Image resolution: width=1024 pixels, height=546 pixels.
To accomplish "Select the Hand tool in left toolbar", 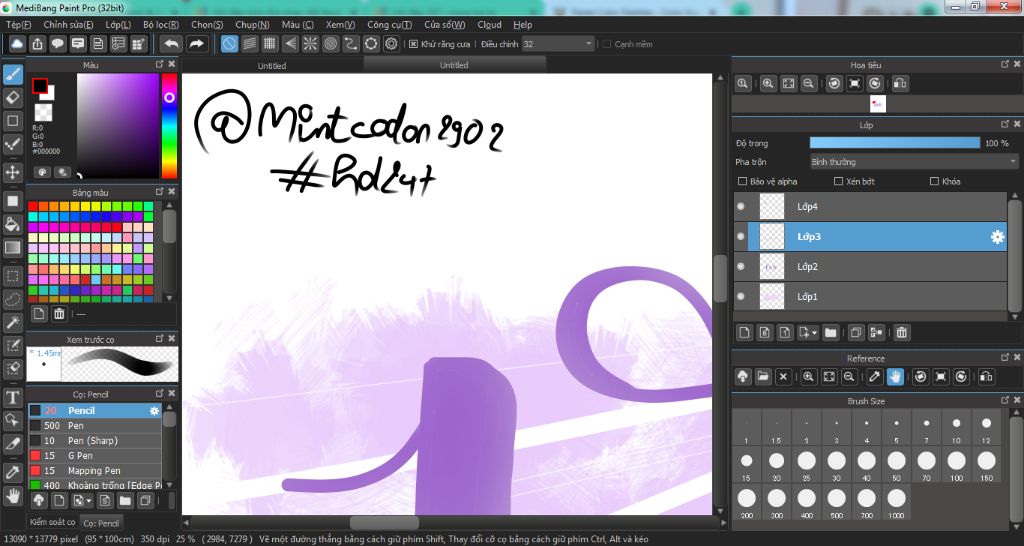I will [x=12, y=496].
